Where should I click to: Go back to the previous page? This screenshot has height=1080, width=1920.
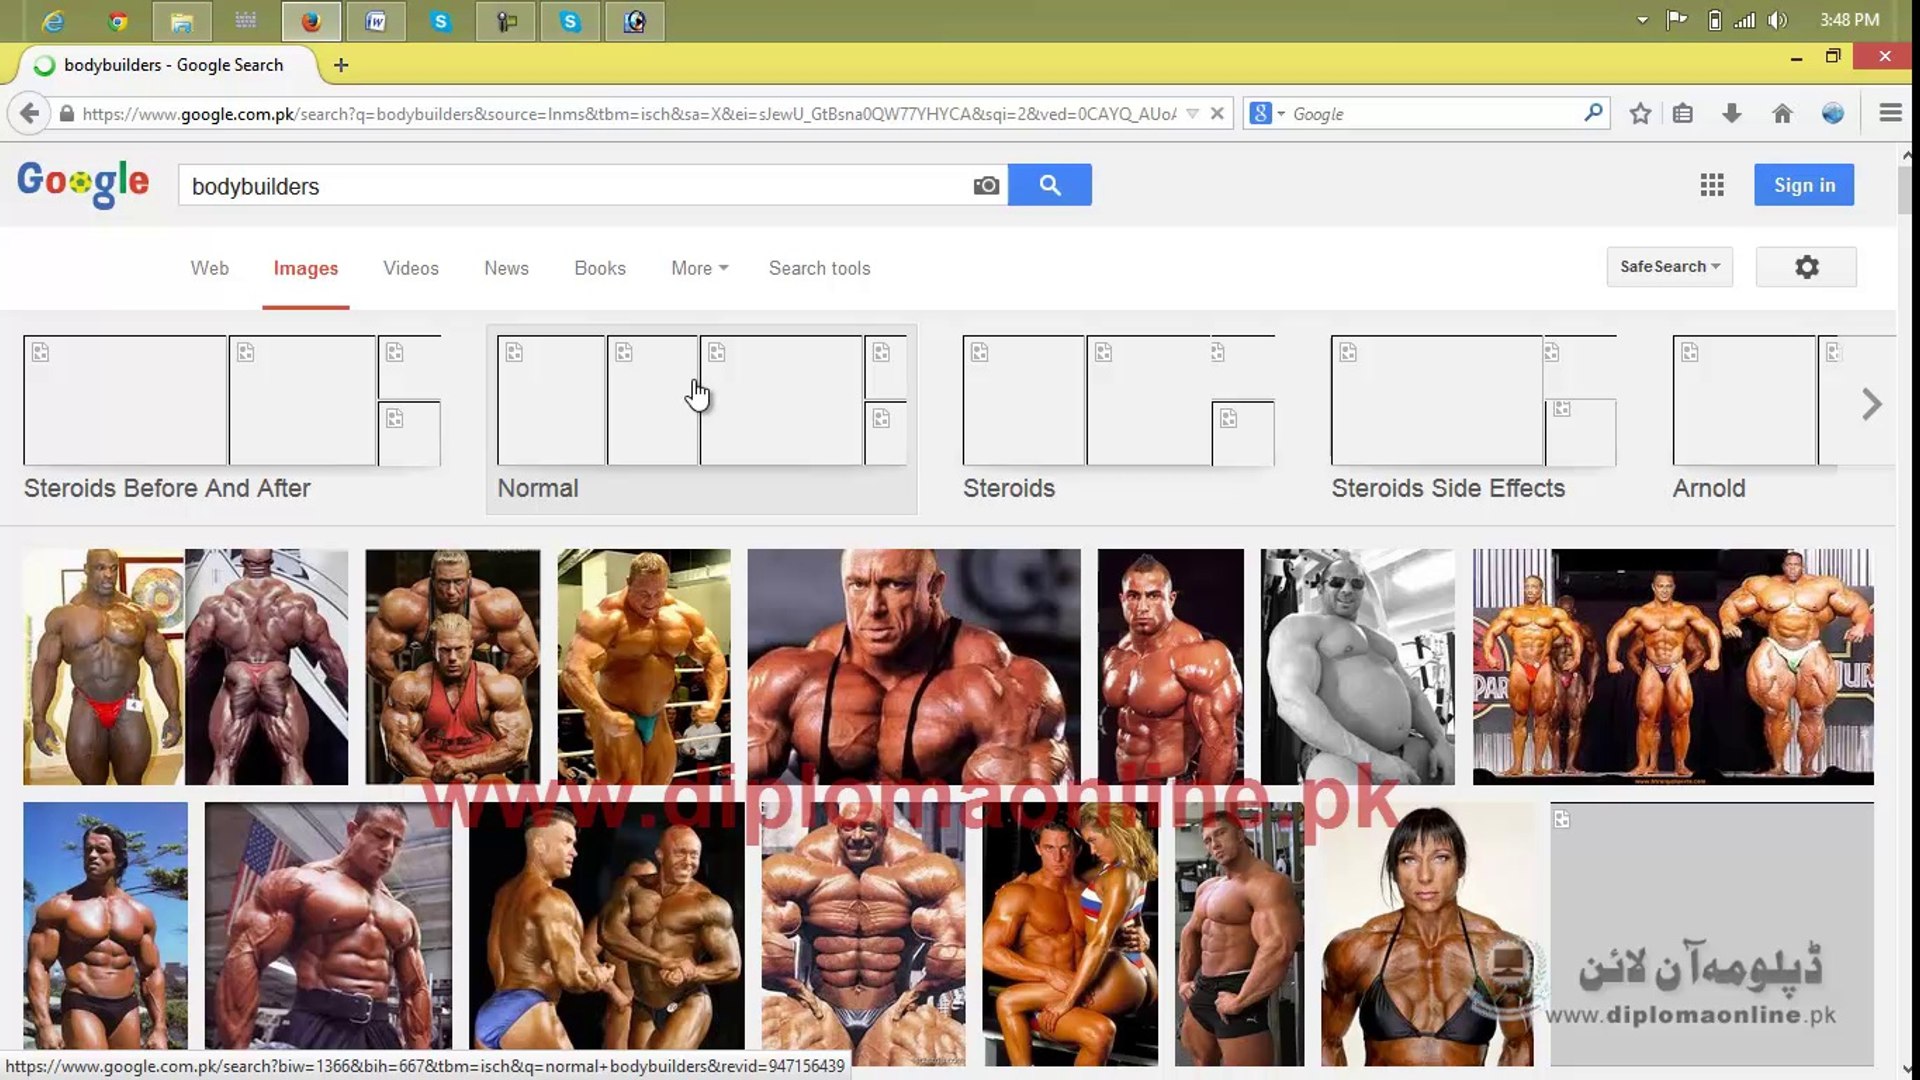click(30, 113)
